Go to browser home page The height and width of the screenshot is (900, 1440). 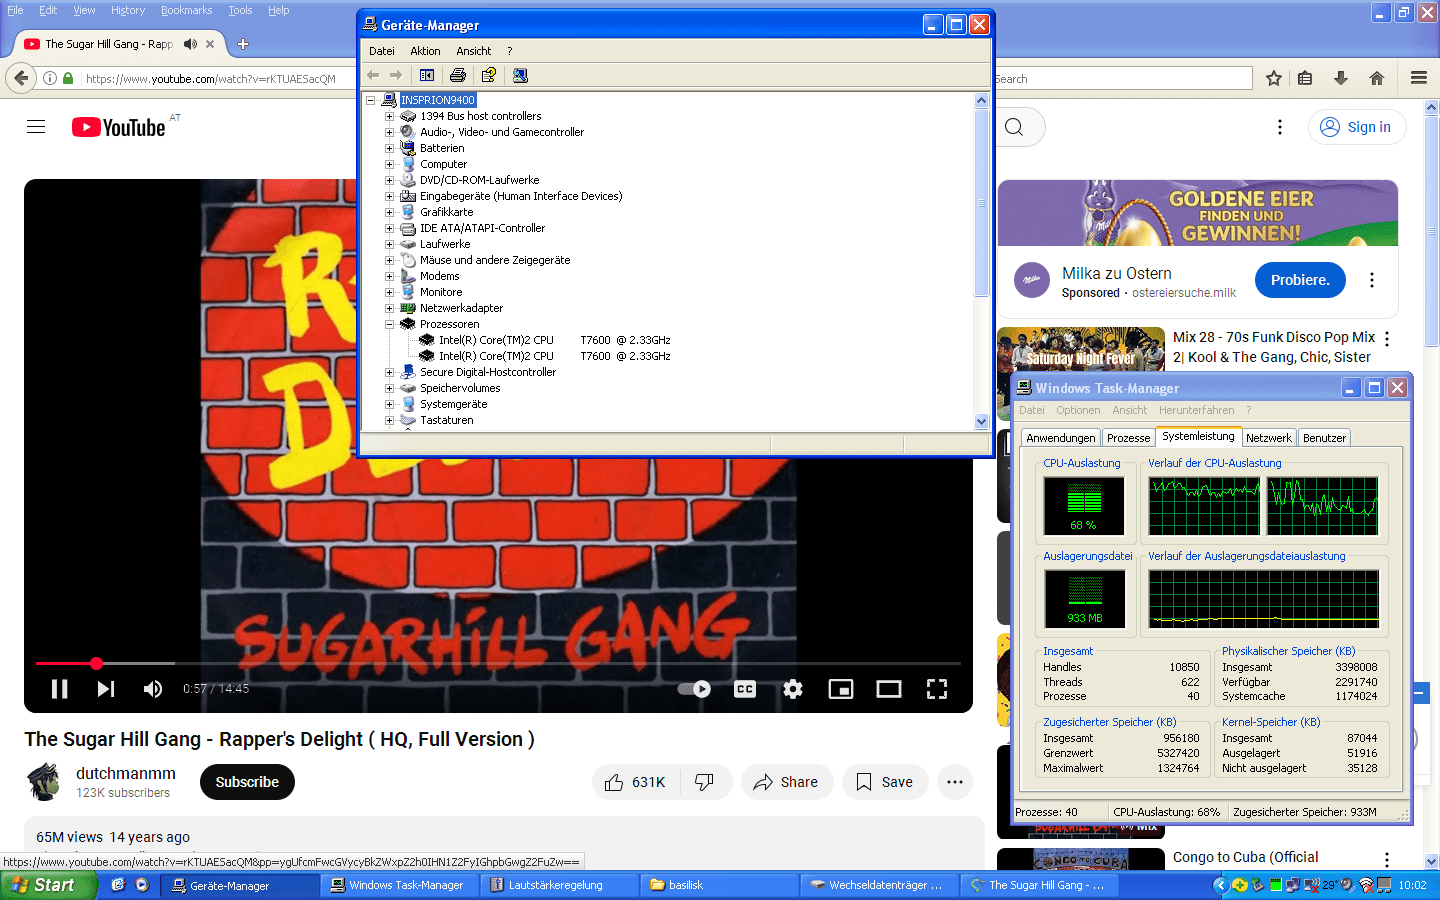coord(1377,78)
